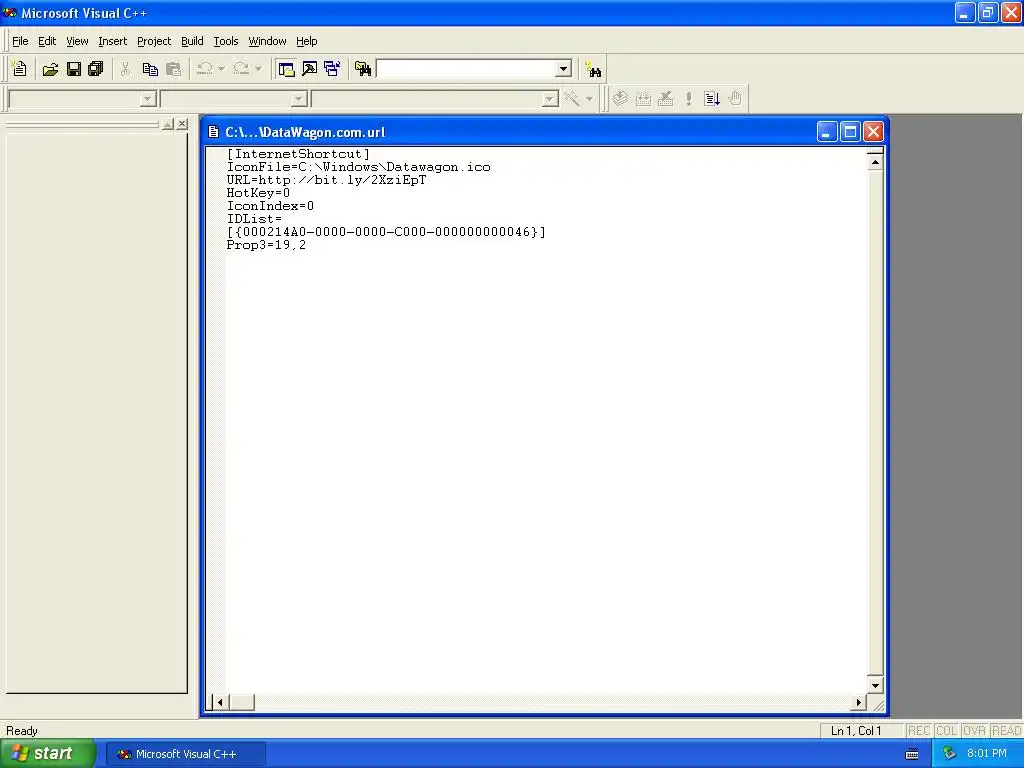Click the OVR overtype indicator in status bar
The height and width of the screenshot is (768, 1024).
click(974, 731)
